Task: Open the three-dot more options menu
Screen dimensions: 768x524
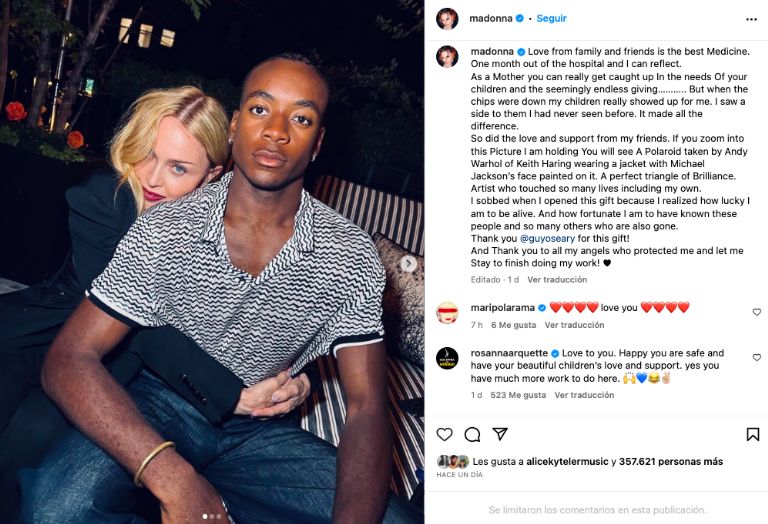Action: [x=751, y=19]
